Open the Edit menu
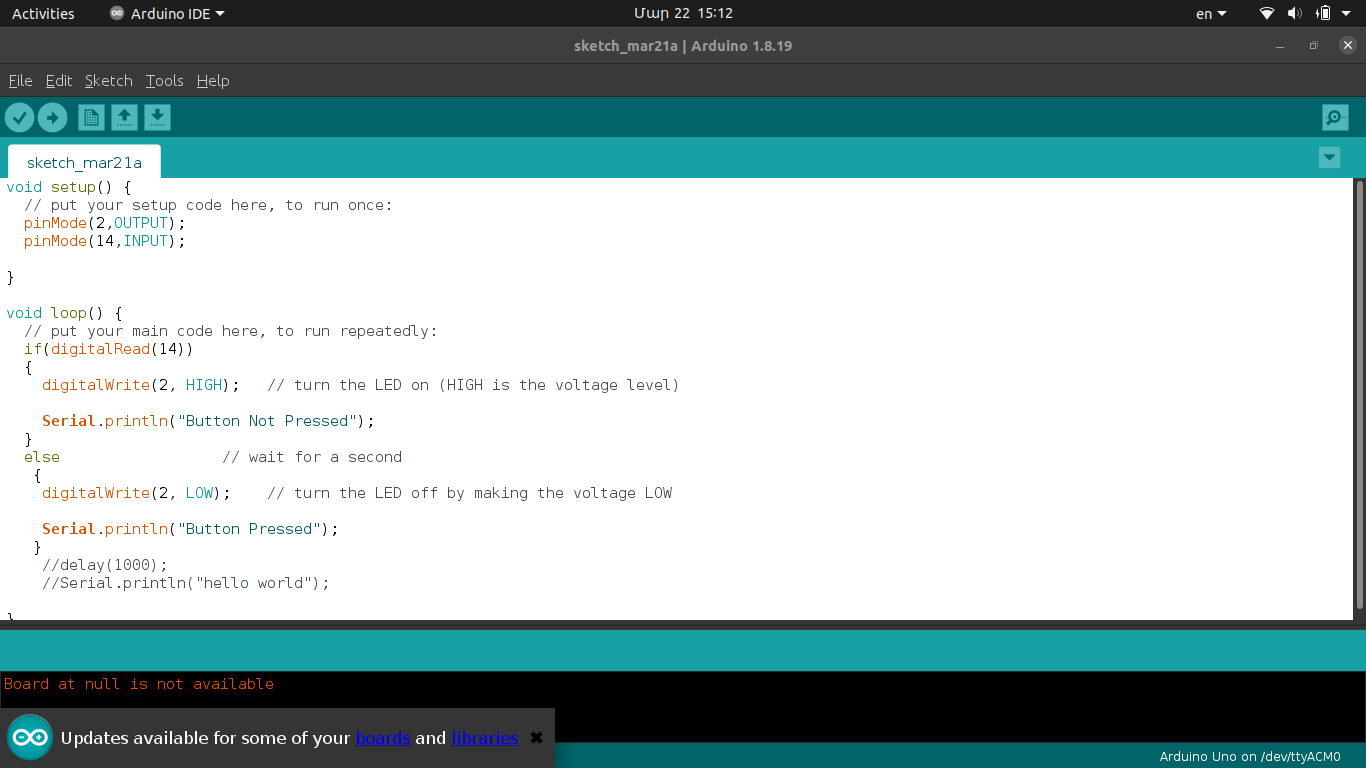 (x=59, y=81)
